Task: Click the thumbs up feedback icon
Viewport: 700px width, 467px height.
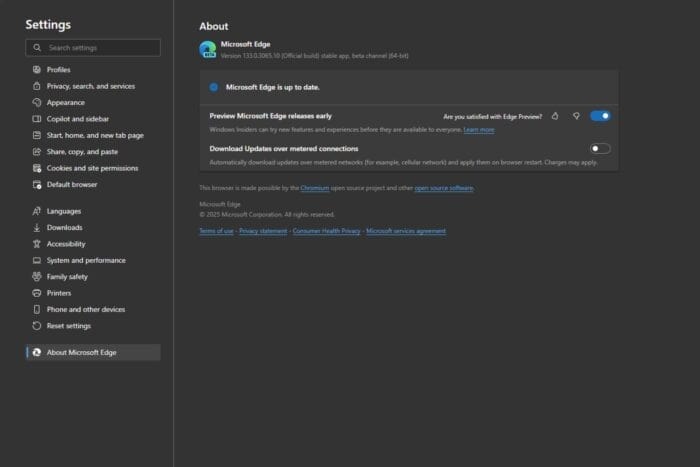Action: [x=555, y=116]
